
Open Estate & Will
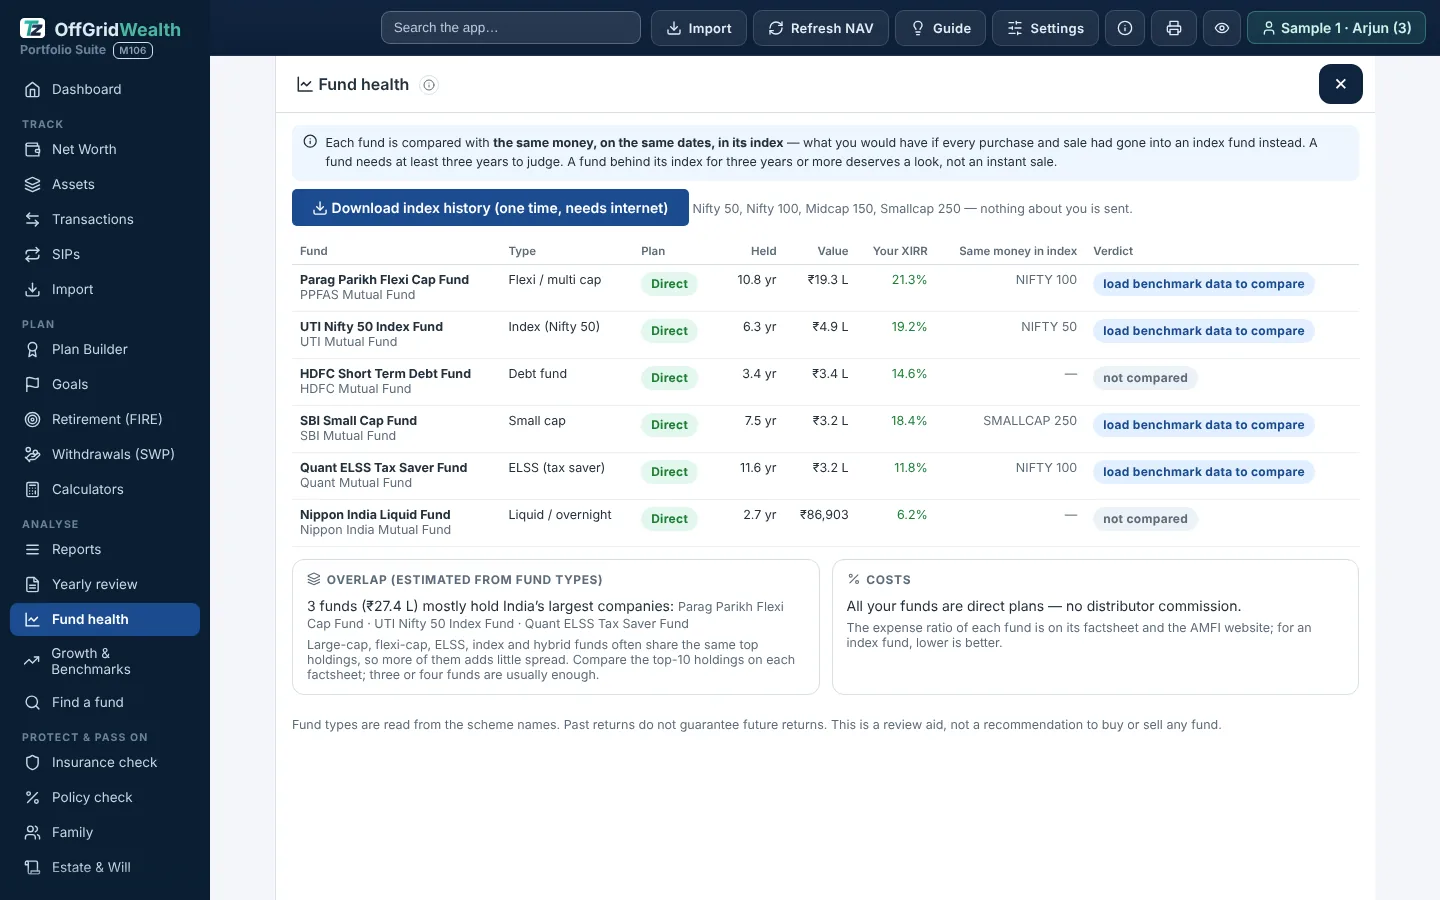click(105, 867)
